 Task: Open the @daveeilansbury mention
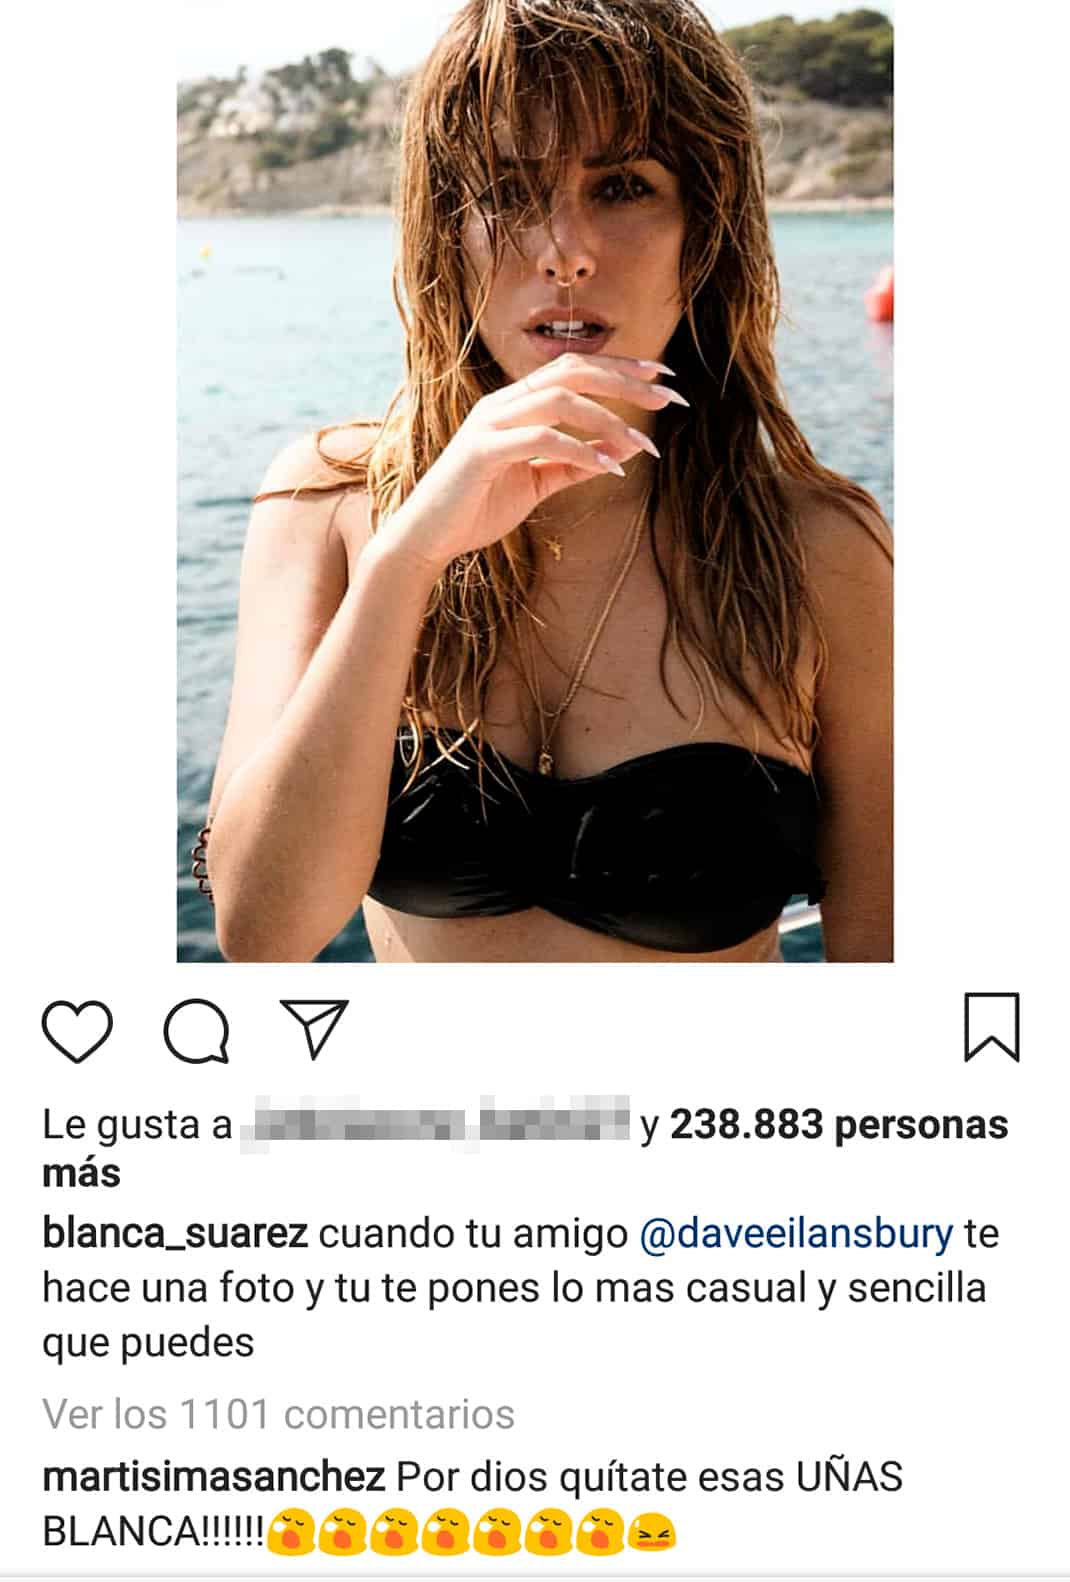796,1235
